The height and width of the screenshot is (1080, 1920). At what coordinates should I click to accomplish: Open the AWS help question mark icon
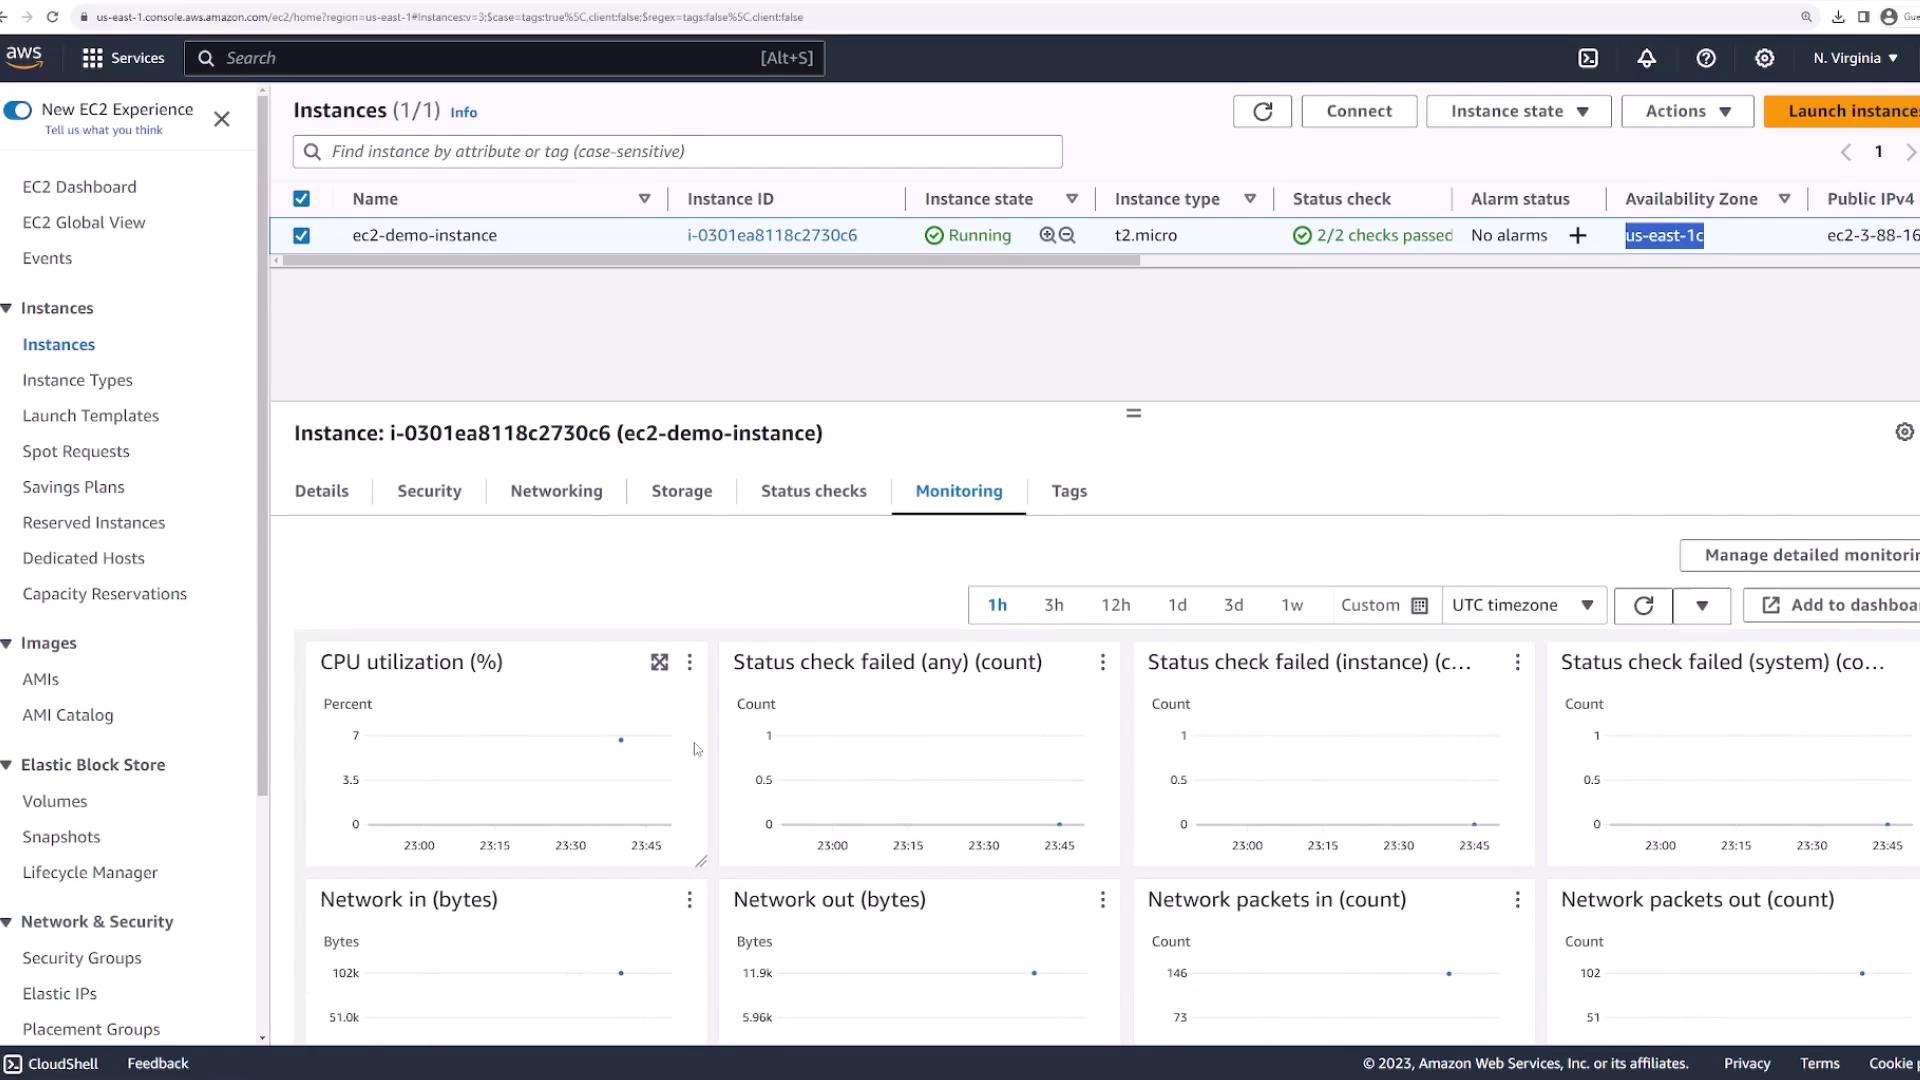click(x=1706, y=58)
